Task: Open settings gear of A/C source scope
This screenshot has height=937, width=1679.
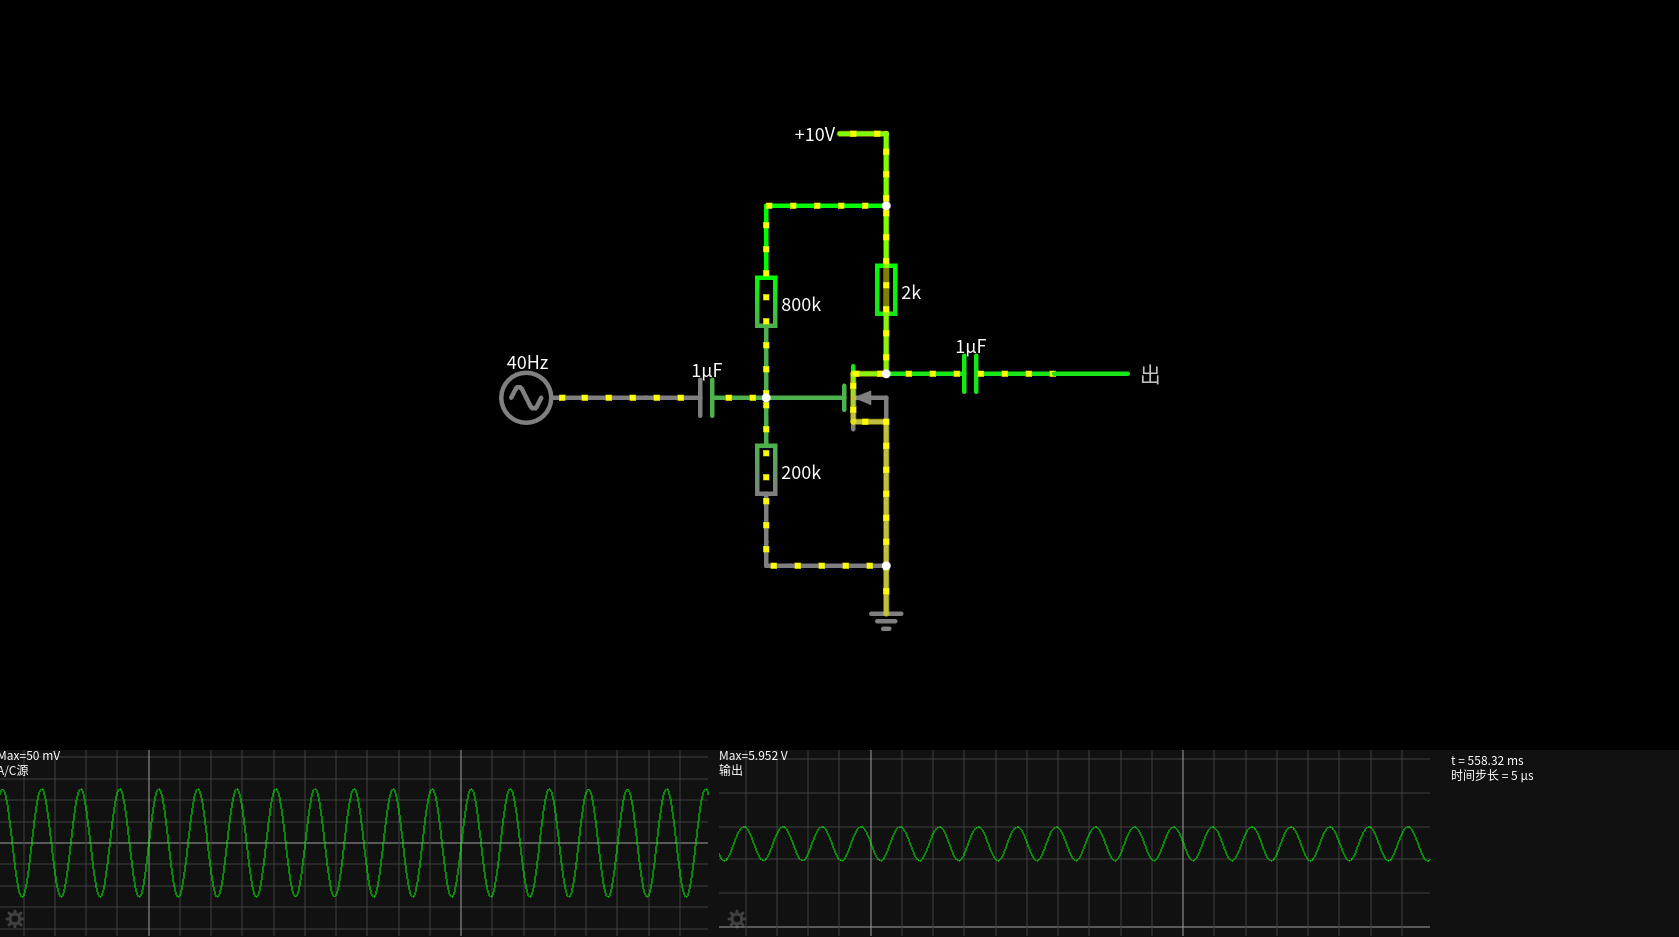Action: (14, 919)
